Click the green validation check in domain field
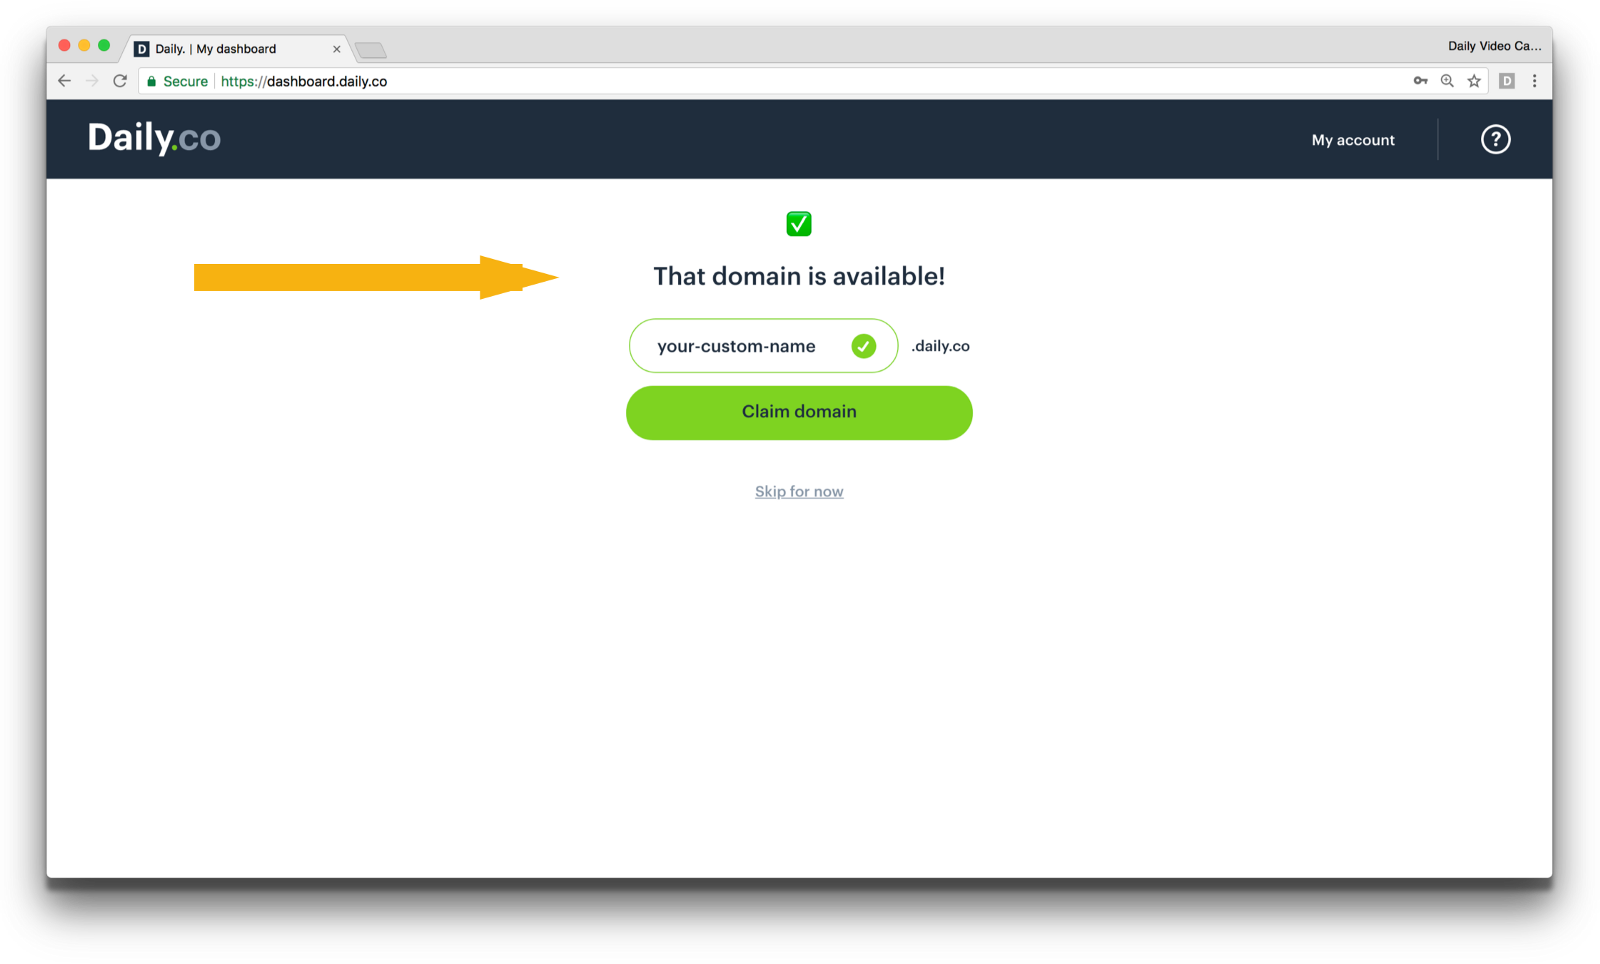The width and height of the screenshot is (1600, 964). (x=864, y=346)
